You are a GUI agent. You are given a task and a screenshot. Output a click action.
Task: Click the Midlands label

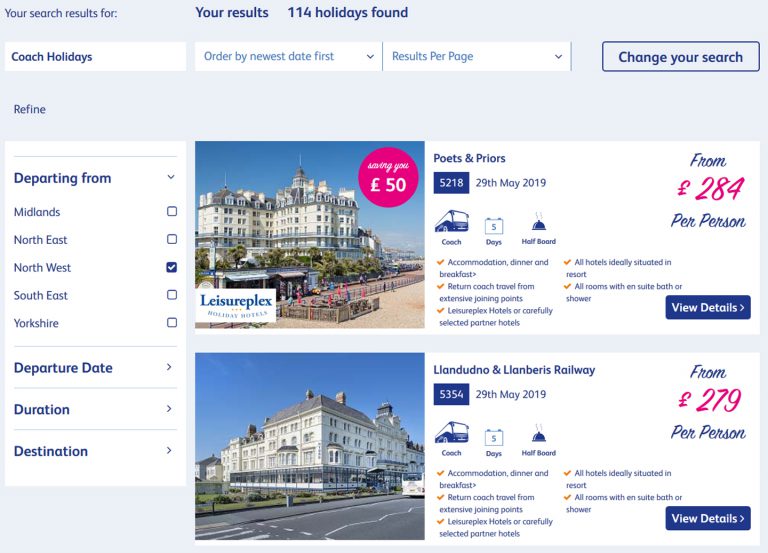tap(37, 212)
